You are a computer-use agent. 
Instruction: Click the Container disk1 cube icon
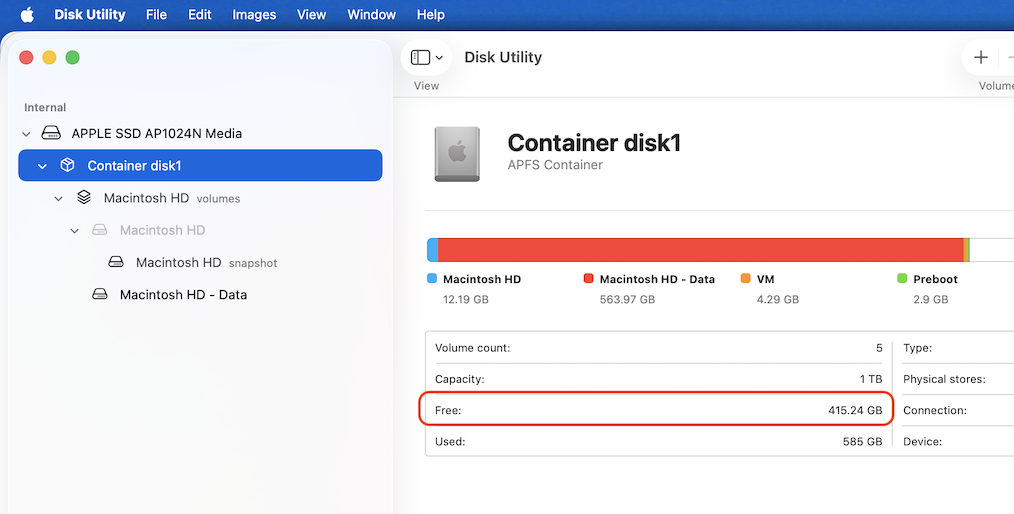pos(67,165)
